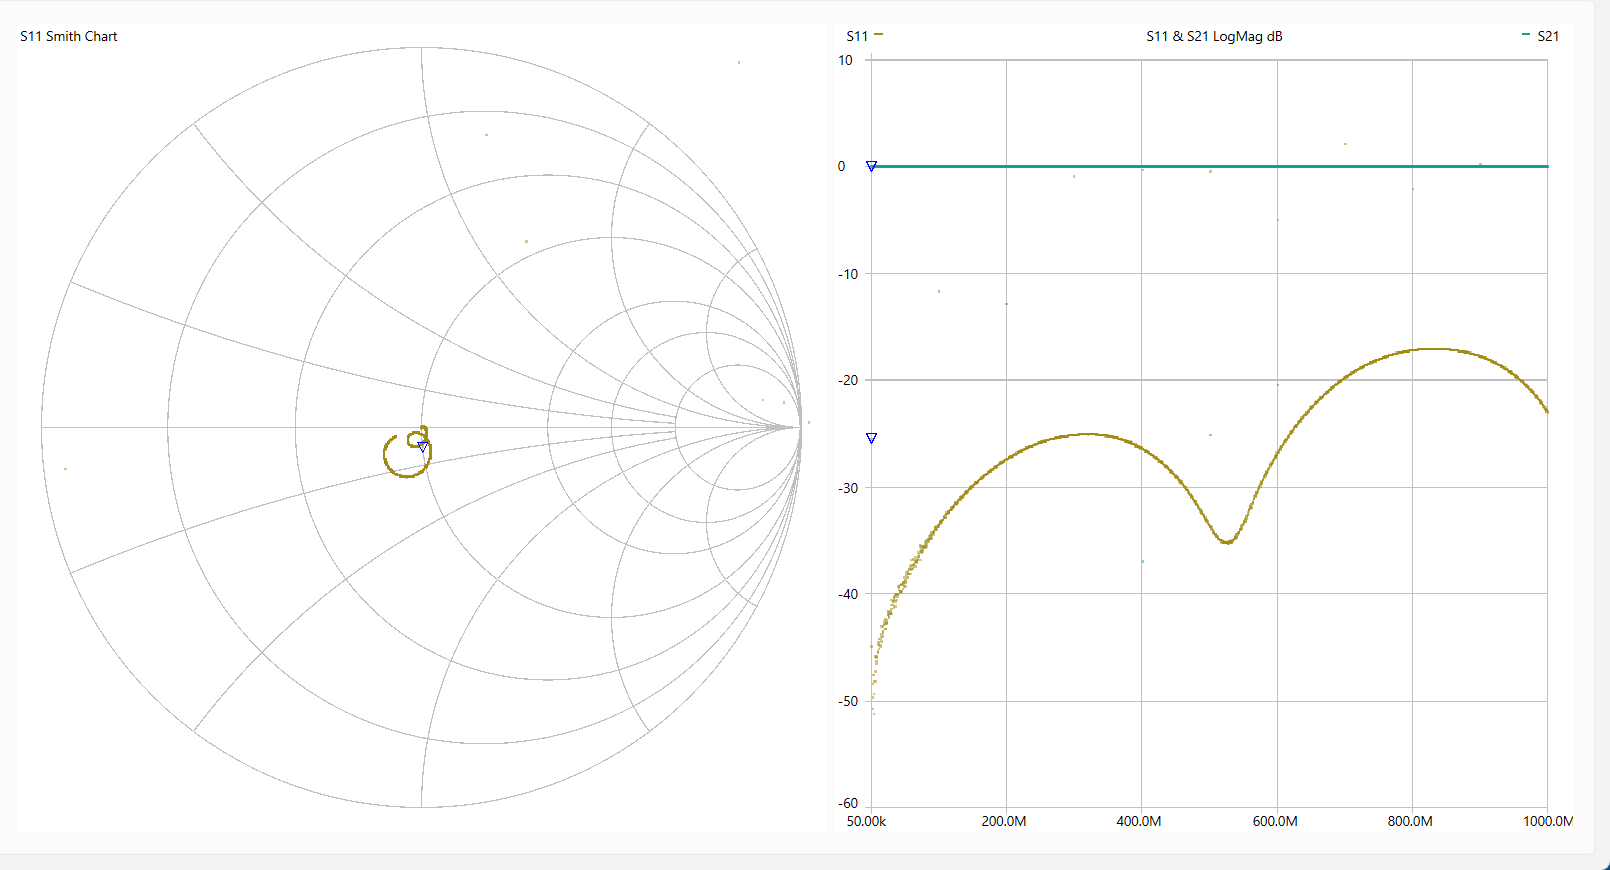Screen dimensions: 1610x870
Task: Click the S11 trace hump near 320 MHz
Action: (x=1087, y=434)
